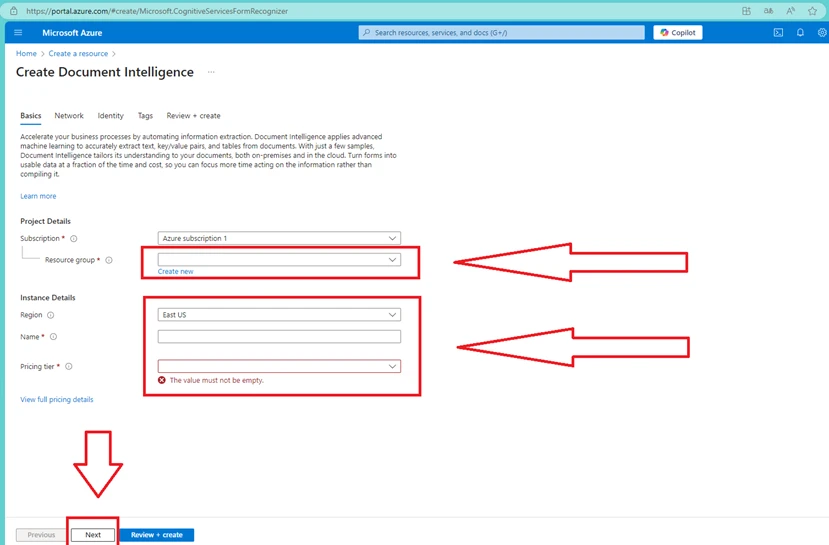Click the Microsoft Azure title
829x545 pixels.
pos(72,33)
